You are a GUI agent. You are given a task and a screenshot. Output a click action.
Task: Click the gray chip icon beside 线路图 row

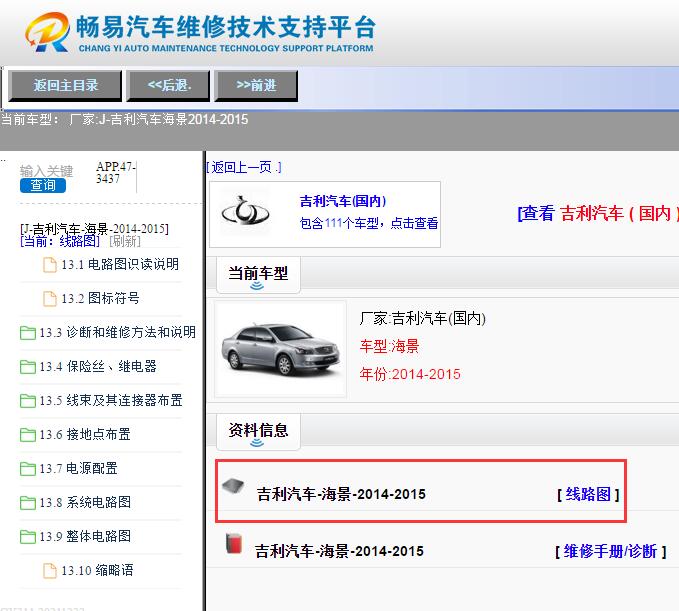click(x=233, y=486)
